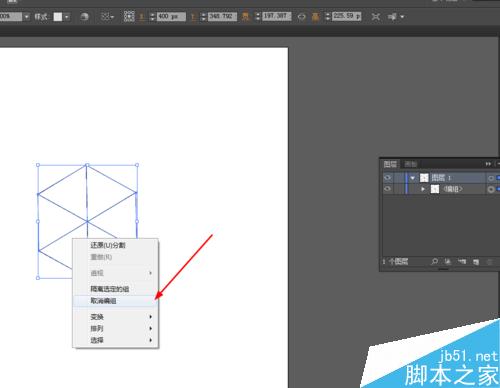Select the <编组> row name
Image resolution: width=500 pixels, height=388 pixels.
pos(453,189)
